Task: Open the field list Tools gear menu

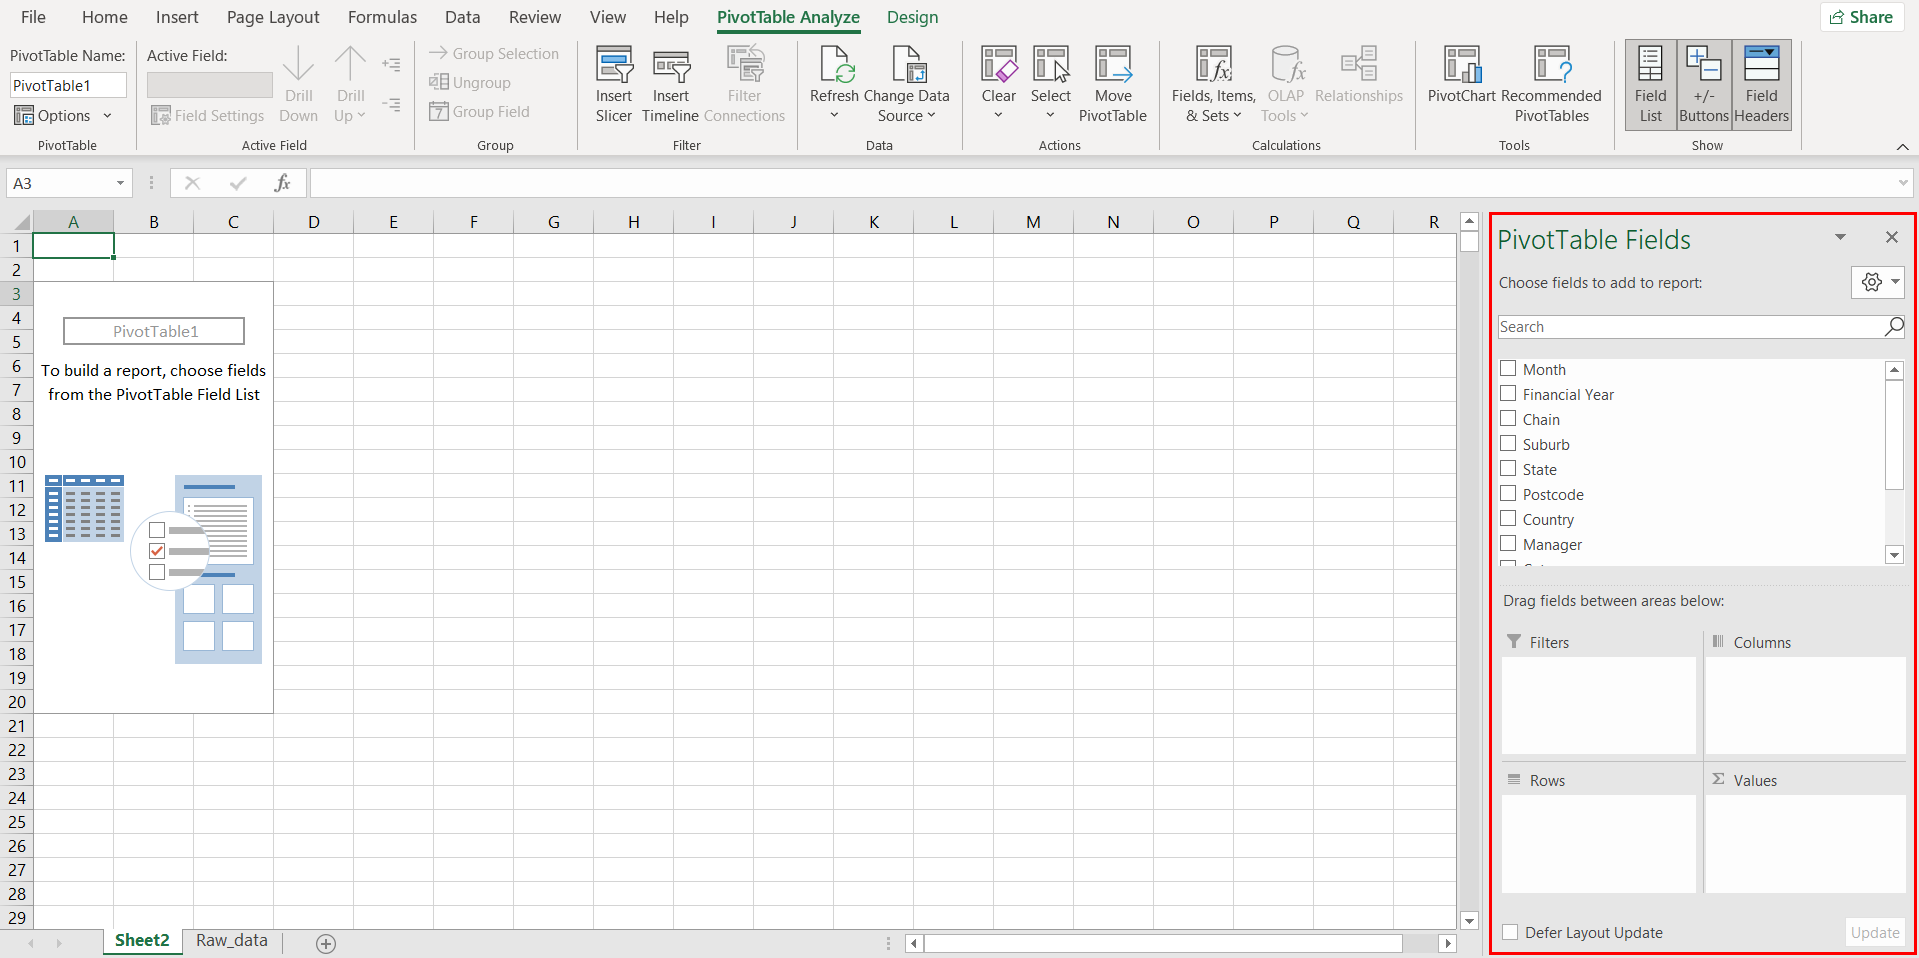Action: click(1878, 283)
